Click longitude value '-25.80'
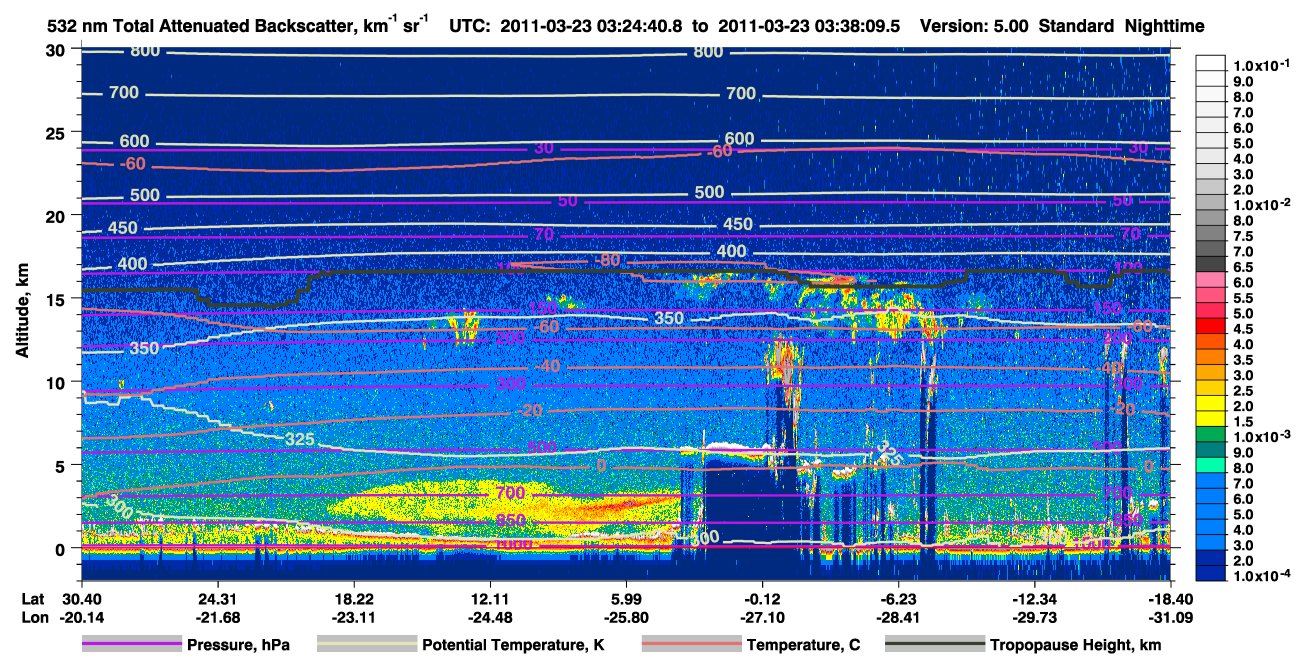Viewport: 1300px width, 667px height. [x=626, y=618]
